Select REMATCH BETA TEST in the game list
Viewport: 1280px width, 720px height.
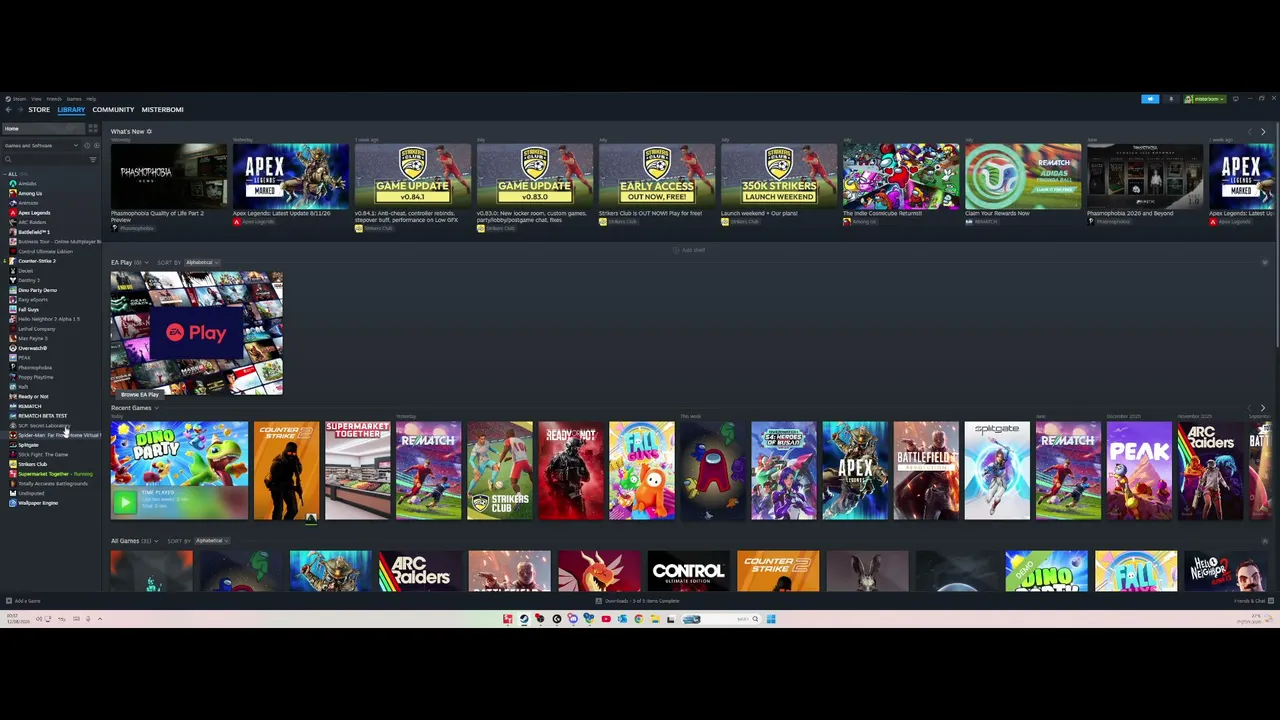click(41, 416)
